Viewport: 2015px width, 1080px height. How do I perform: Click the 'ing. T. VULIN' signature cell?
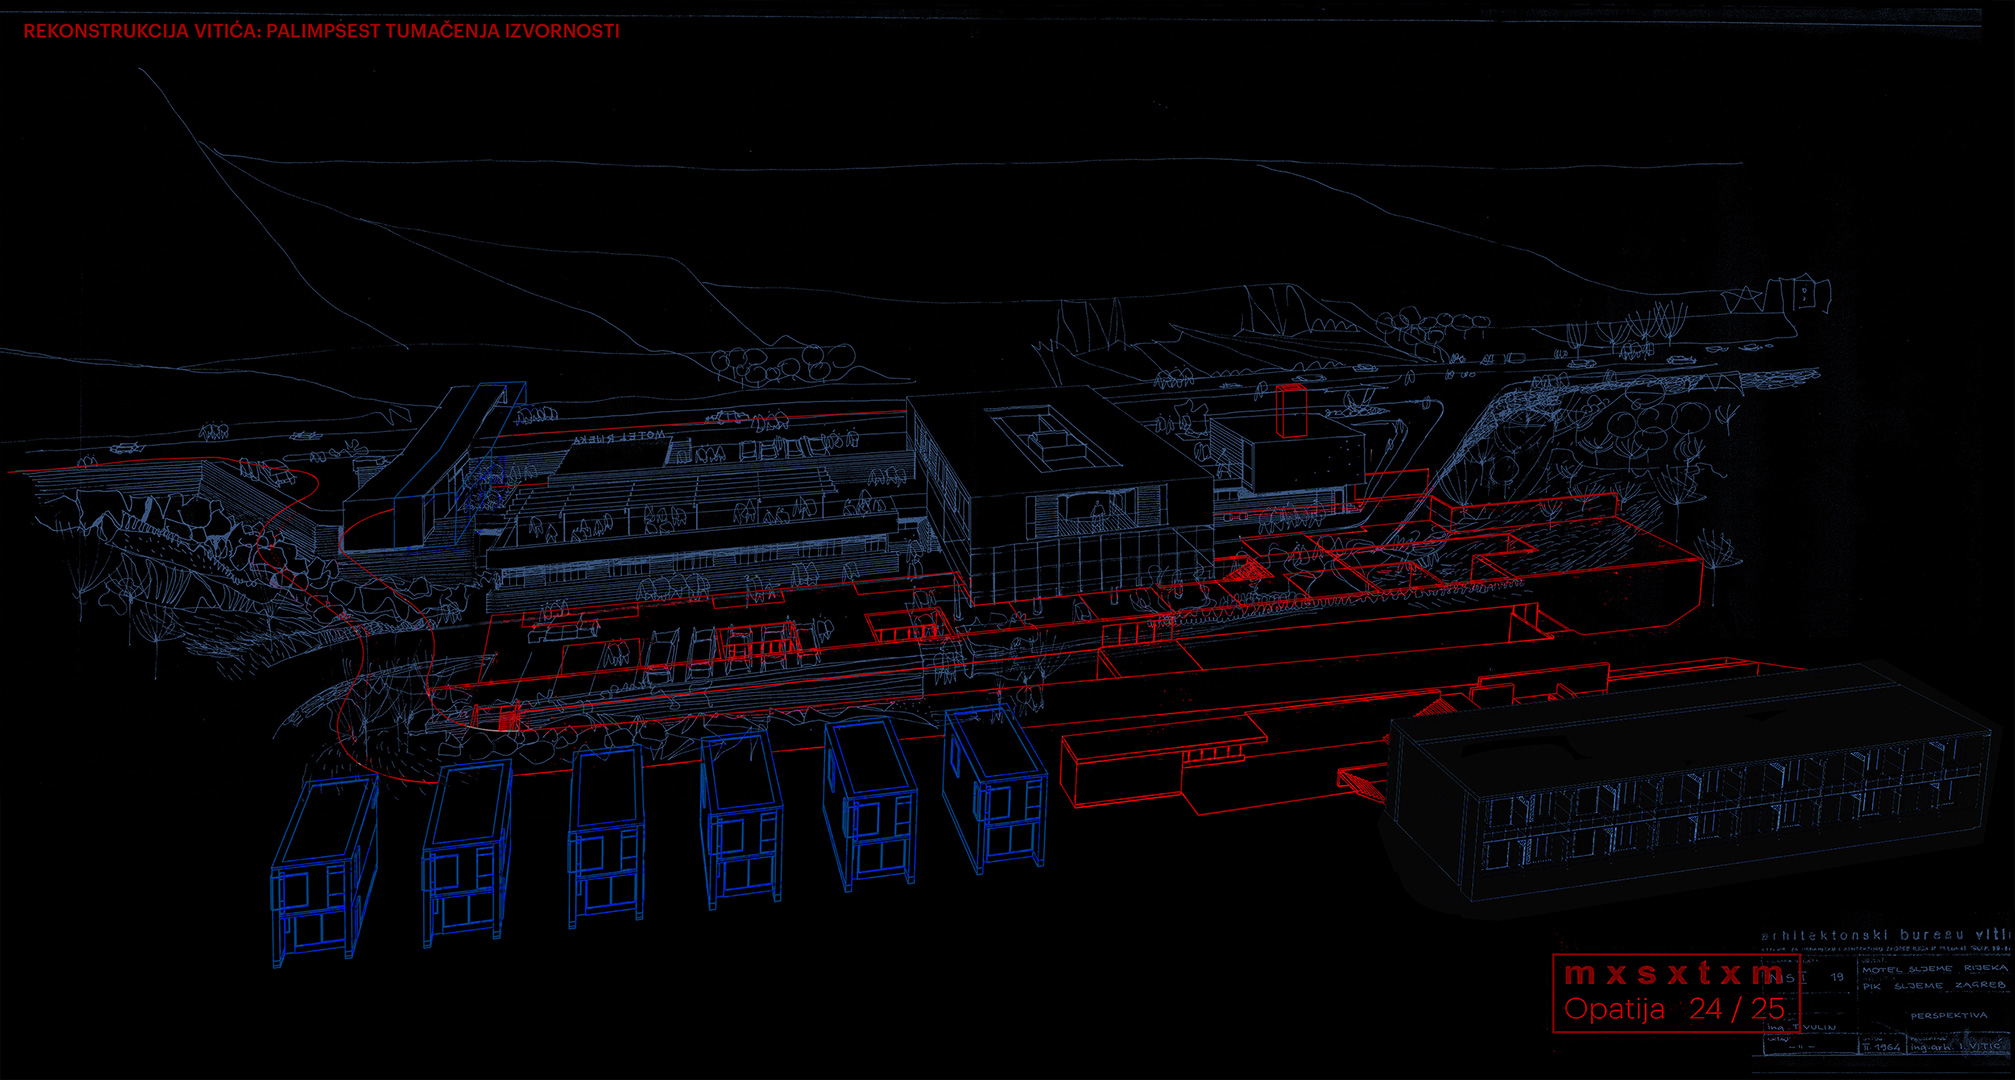point(1802,1027)
